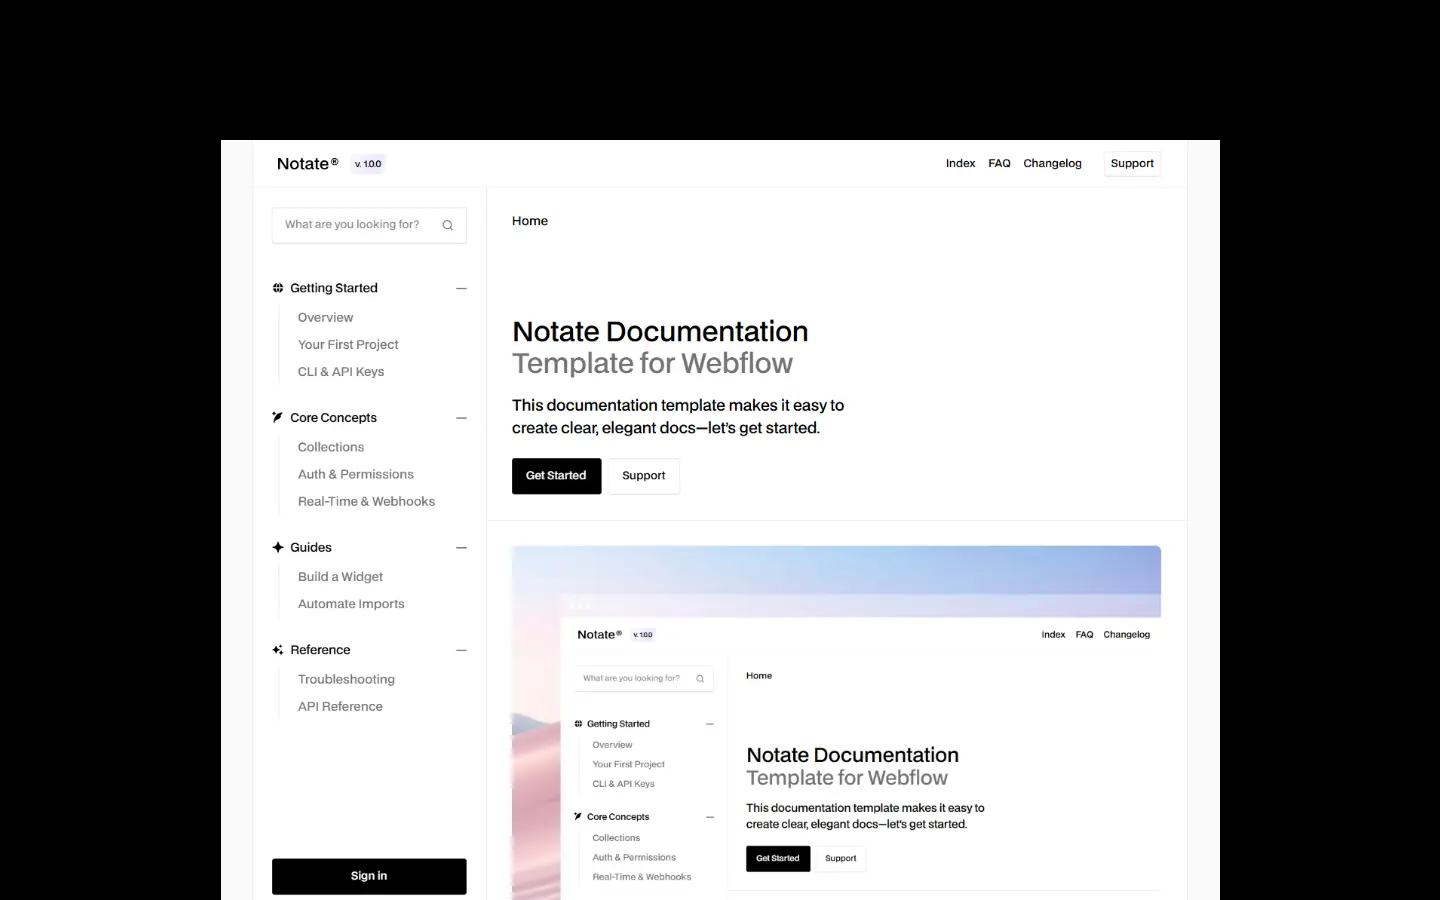Go to FAQ in top navigation
The height and width of the screenshot is (900, 1440).
tap(999, 164)
